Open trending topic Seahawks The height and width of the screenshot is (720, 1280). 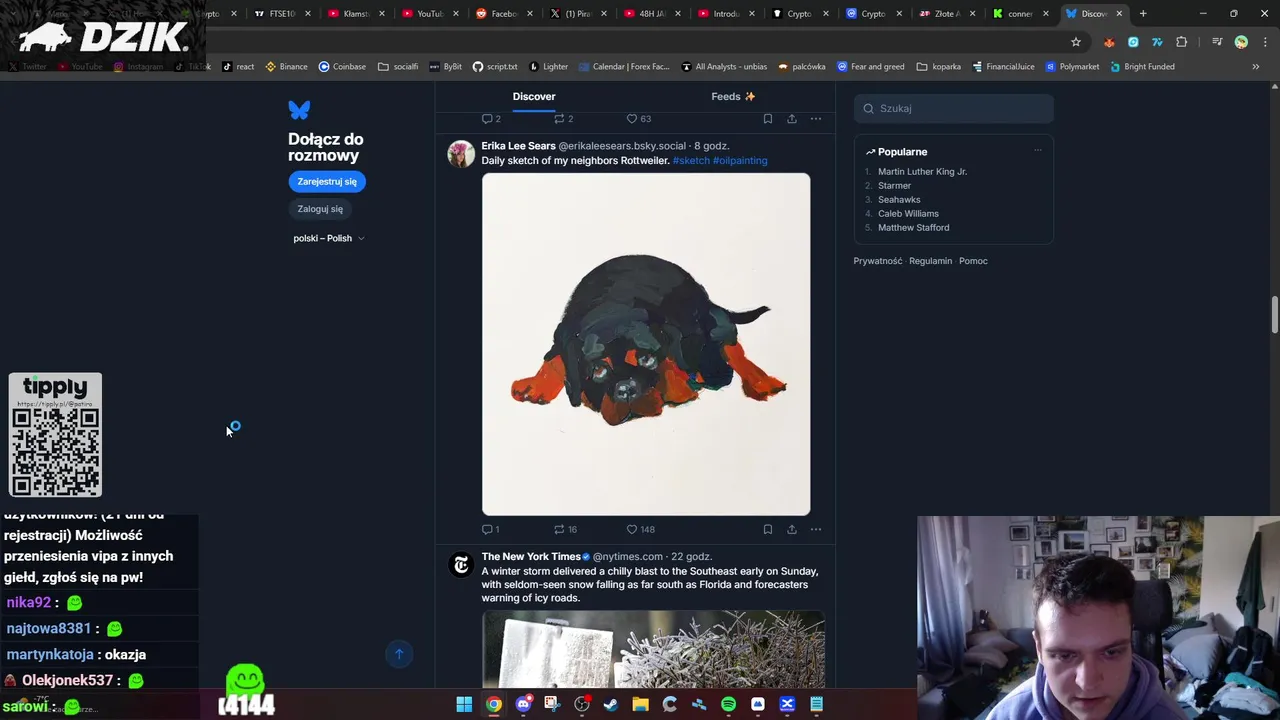(899, 199)
